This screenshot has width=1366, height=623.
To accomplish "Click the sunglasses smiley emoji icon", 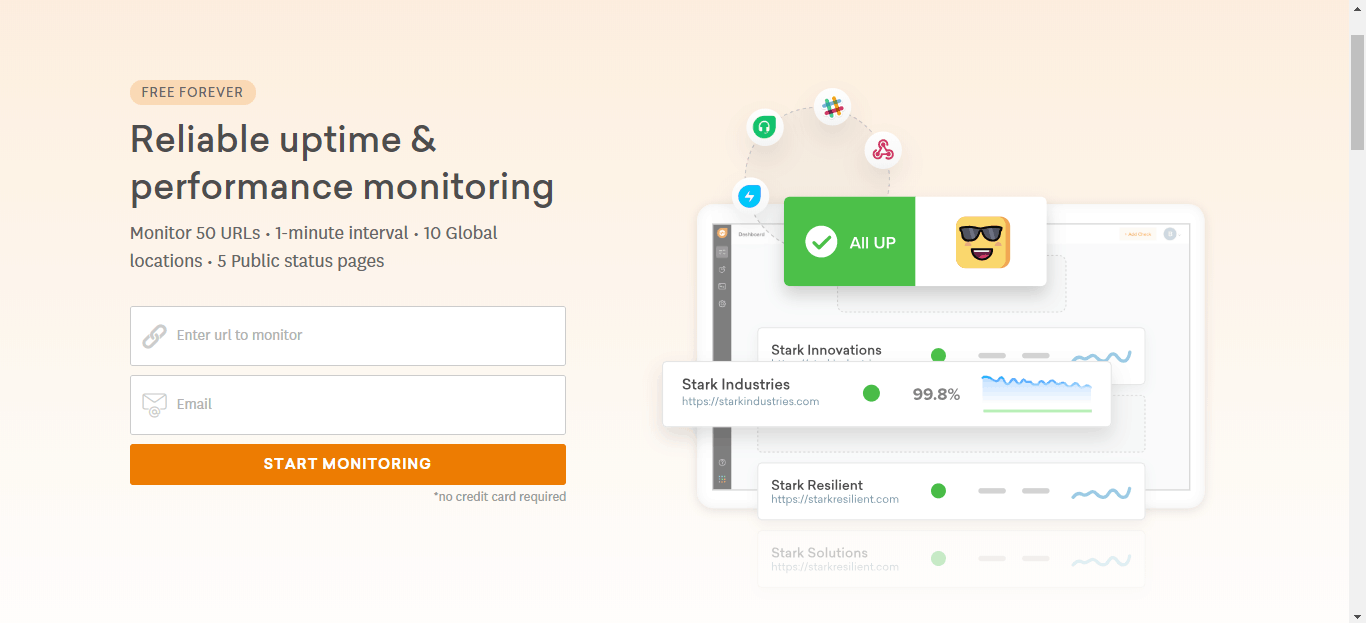I will coord(983,242).
